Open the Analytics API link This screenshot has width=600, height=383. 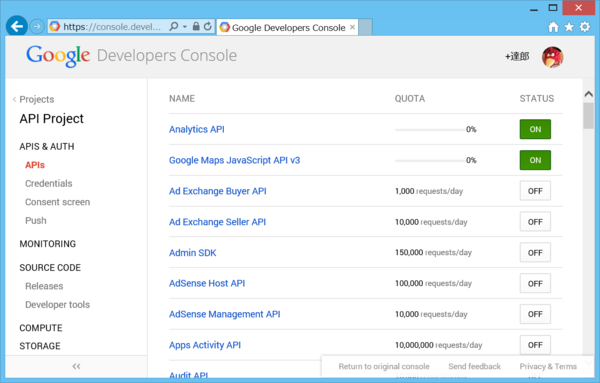[x=197, y=129]
